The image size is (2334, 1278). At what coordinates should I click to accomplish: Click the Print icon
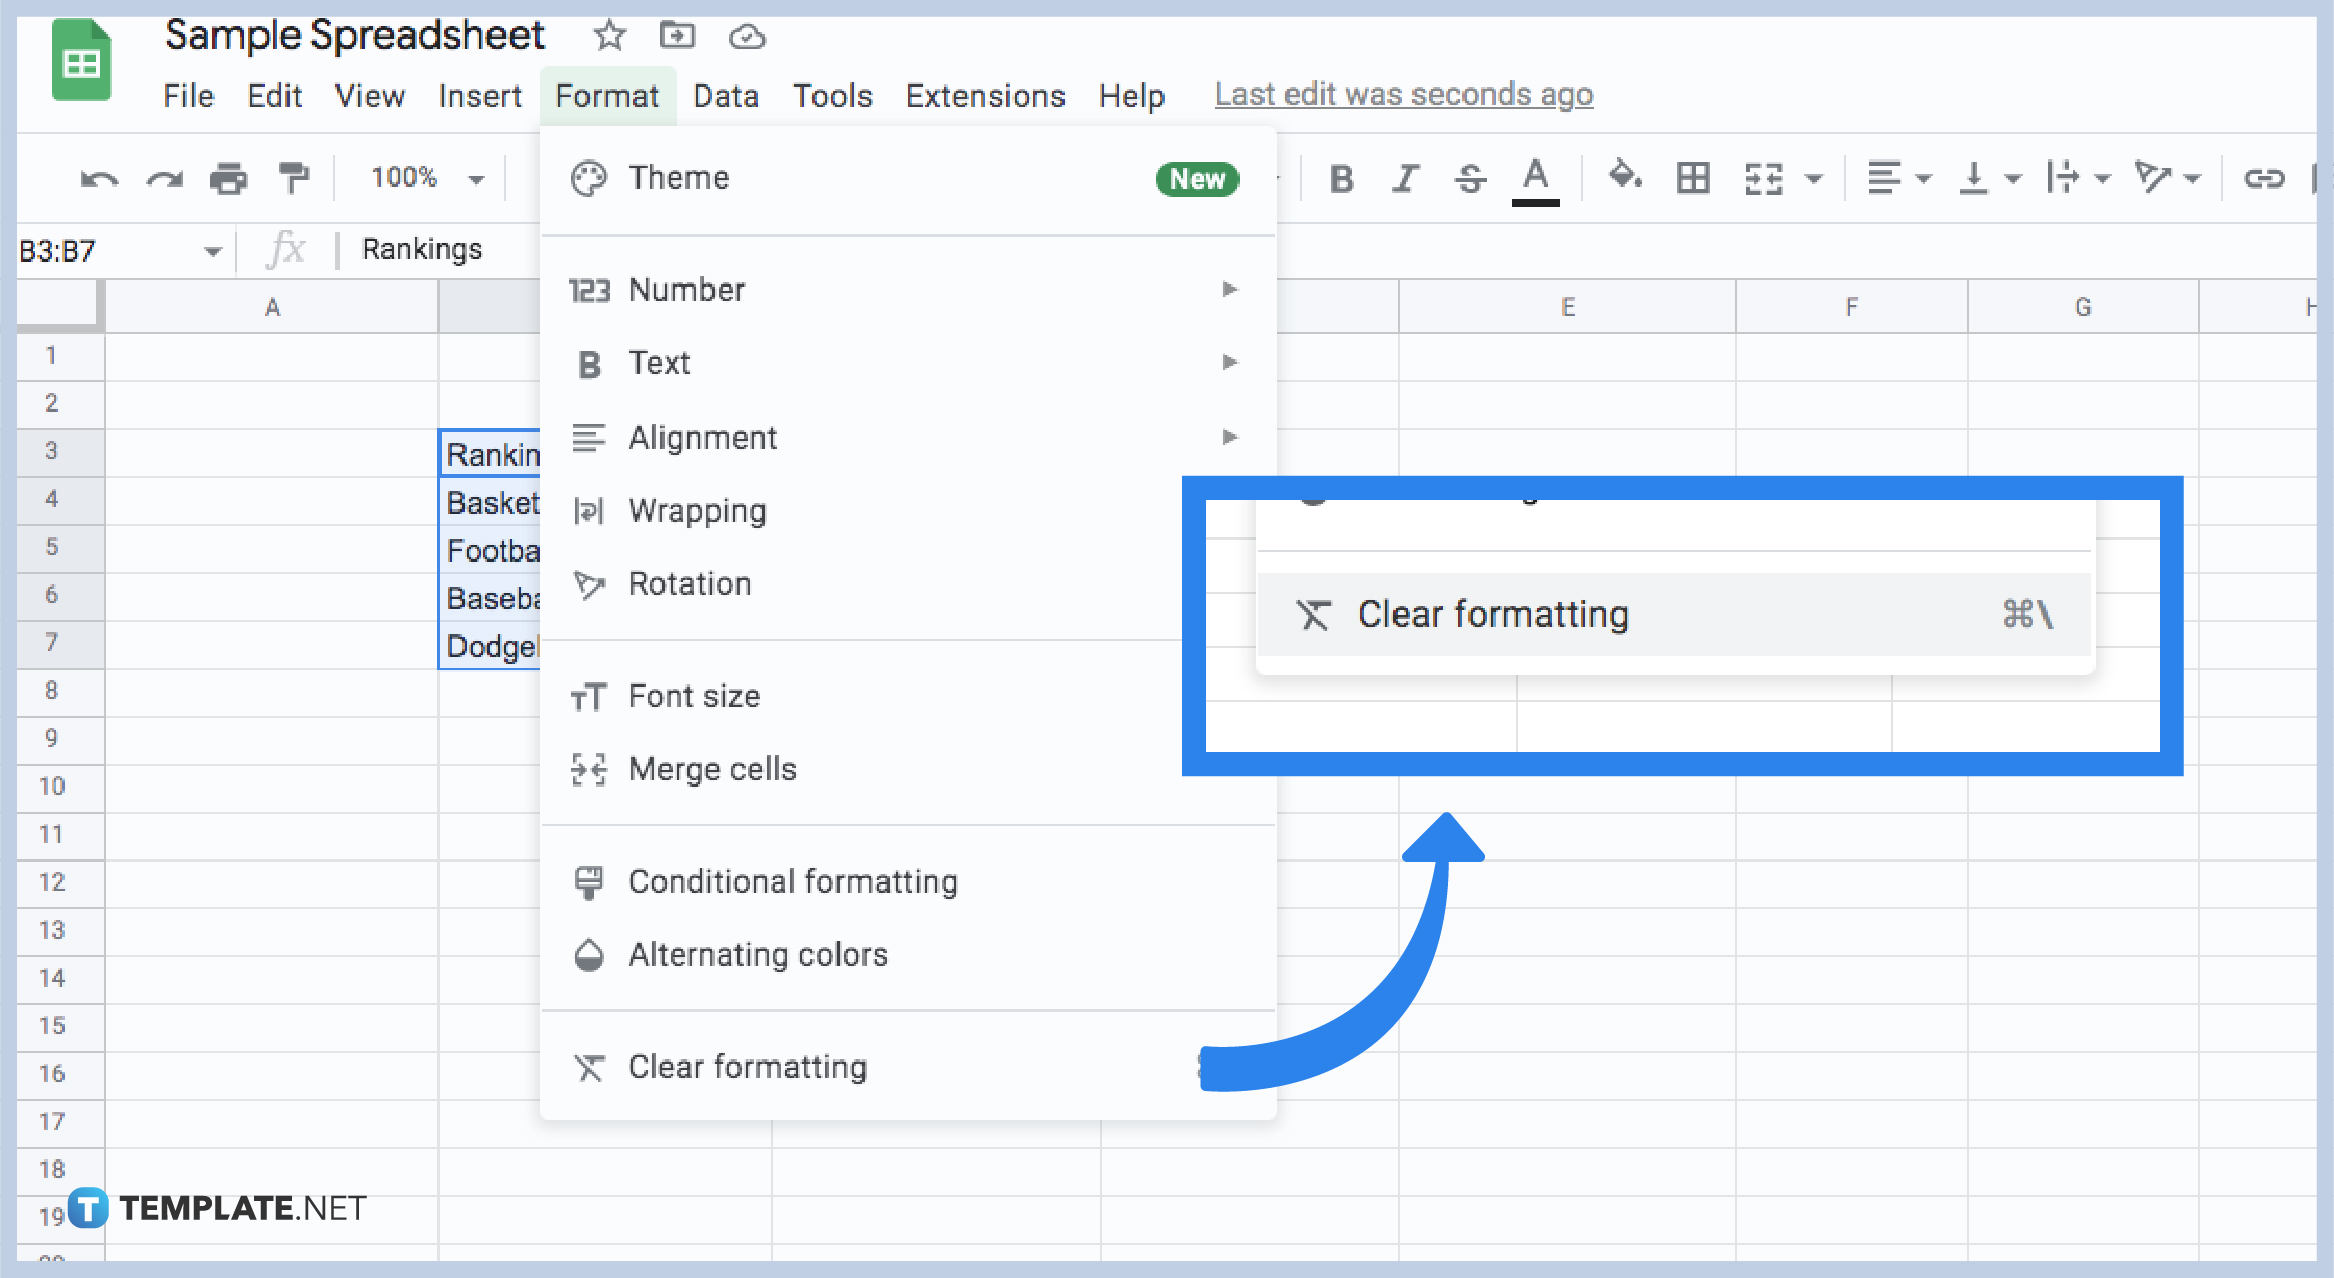coord(228,177)
